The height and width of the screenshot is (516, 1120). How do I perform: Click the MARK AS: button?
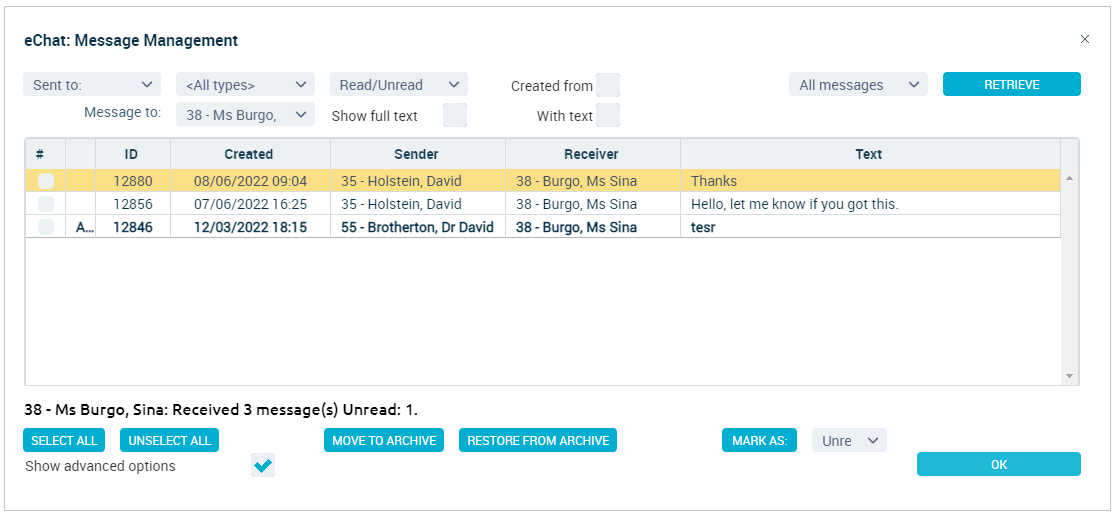coord(759,440)
